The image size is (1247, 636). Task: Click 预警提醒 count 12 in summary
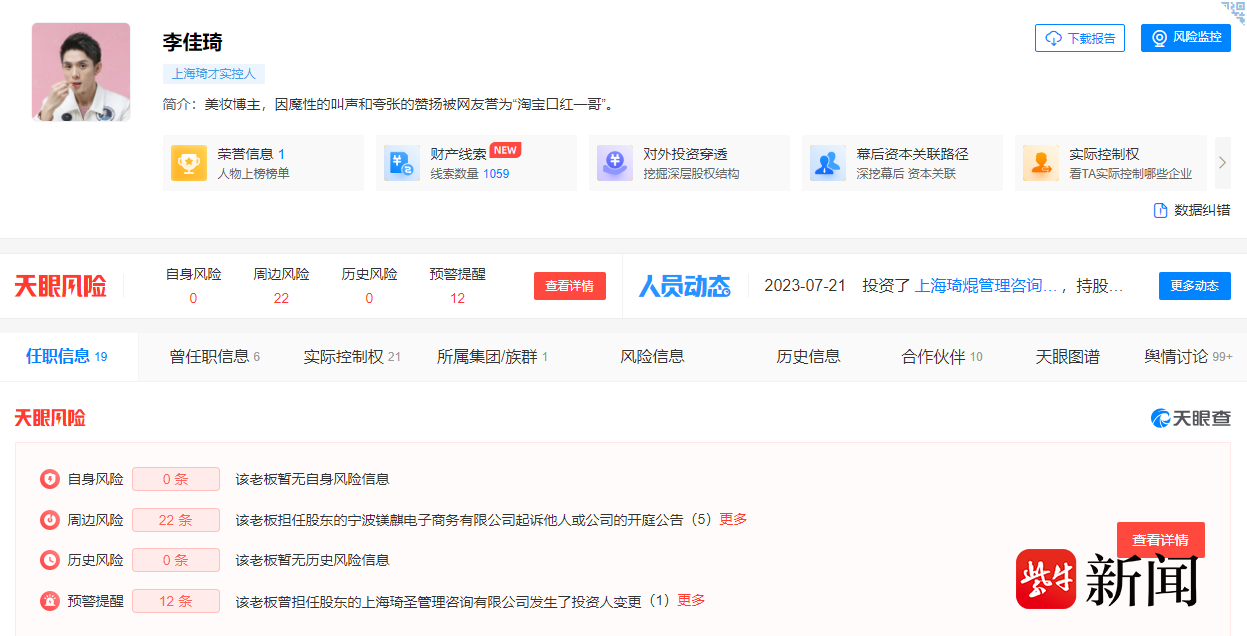click(x=457, y=298)
